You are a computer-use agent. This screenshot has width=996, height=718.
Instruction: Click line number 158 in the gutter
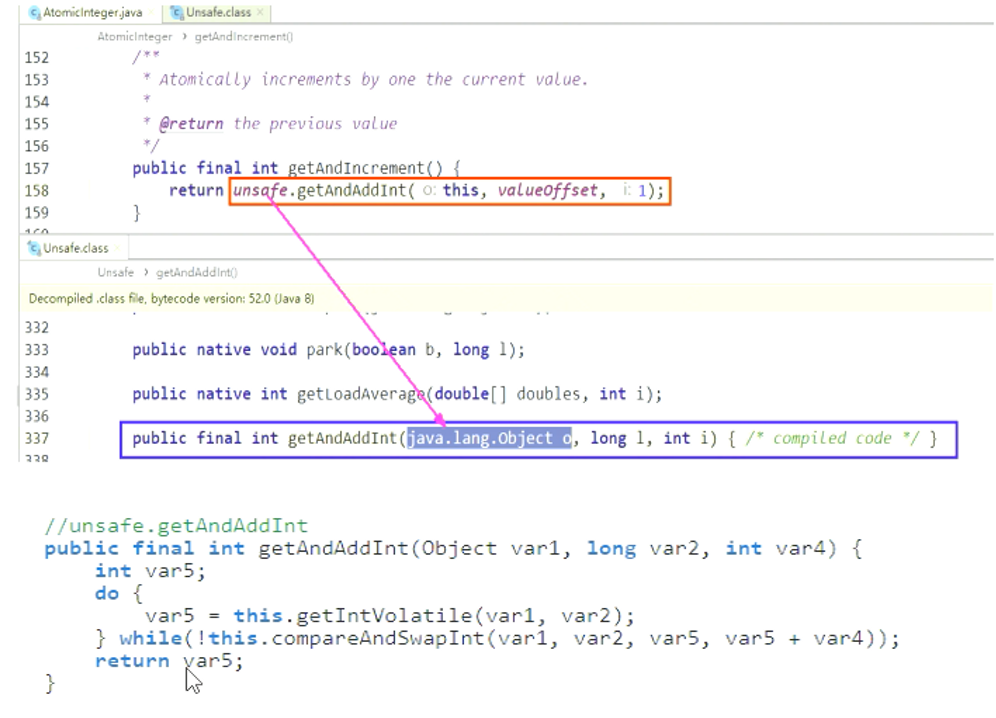[x=36, y=191]
